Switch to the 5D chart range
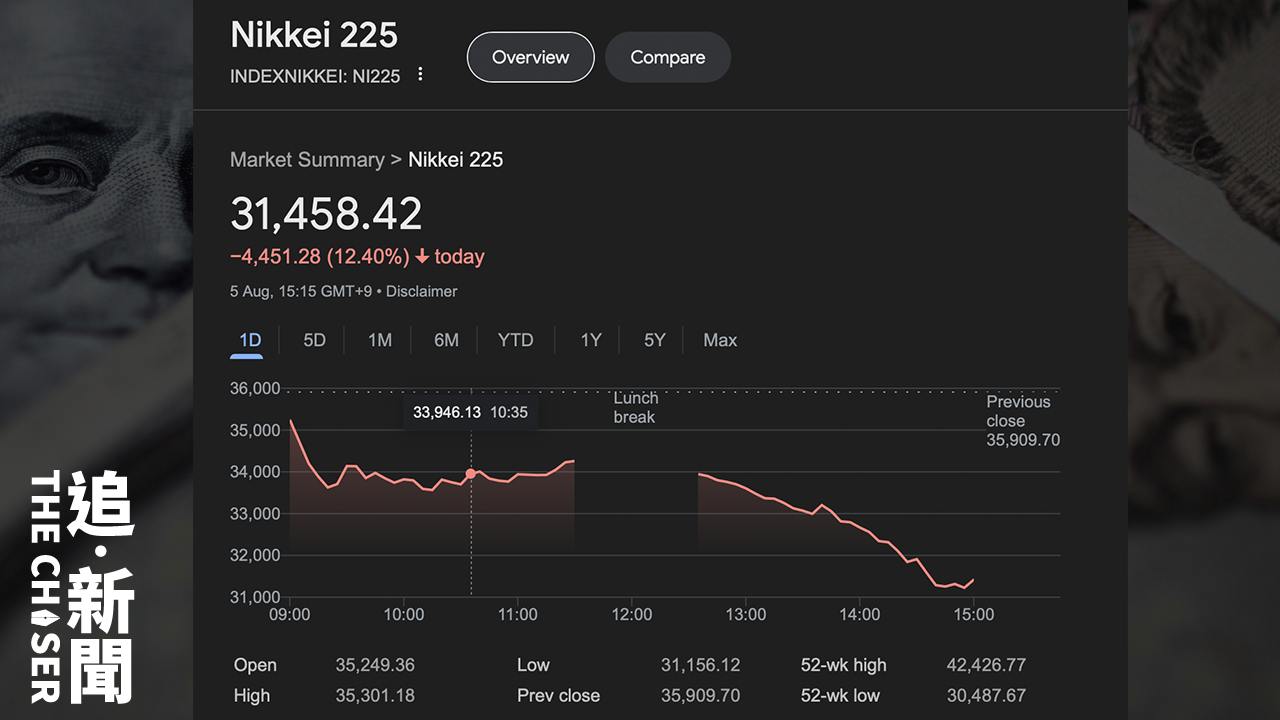This screenshot has height=720, width=1280. 314,340
